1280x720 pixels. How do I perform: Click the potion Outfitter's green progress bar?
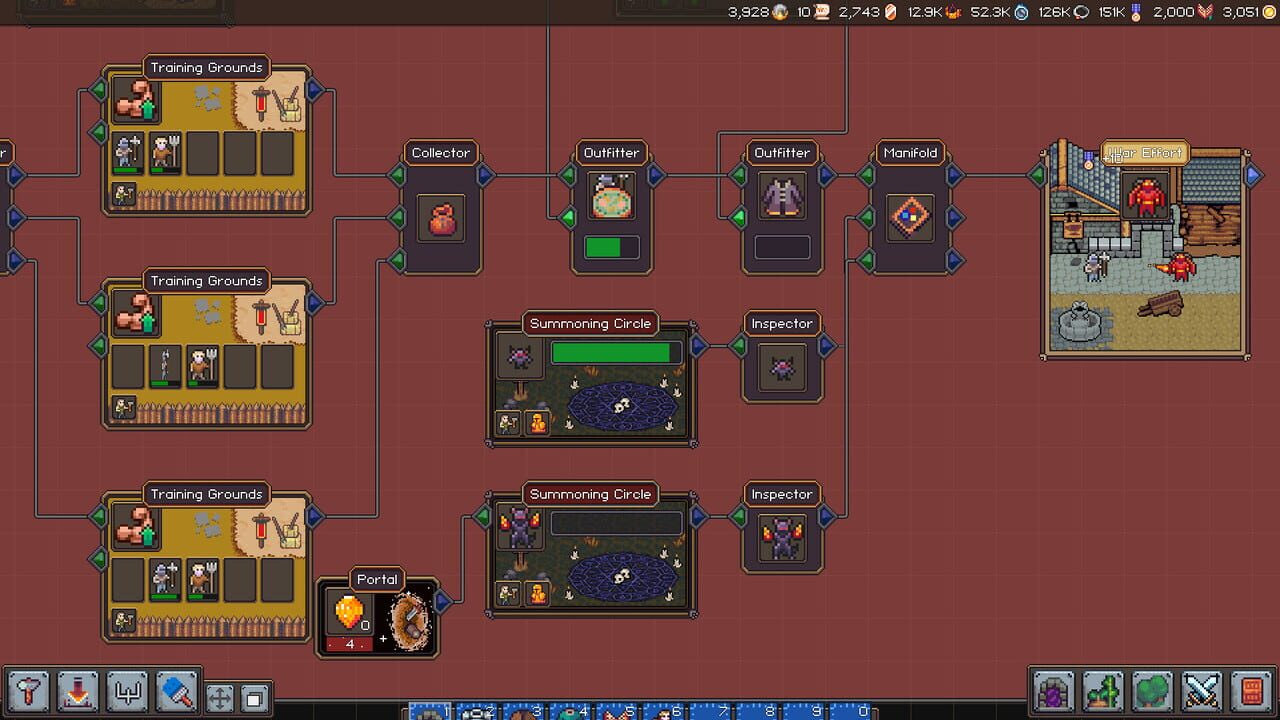click(x=611, y=247)
